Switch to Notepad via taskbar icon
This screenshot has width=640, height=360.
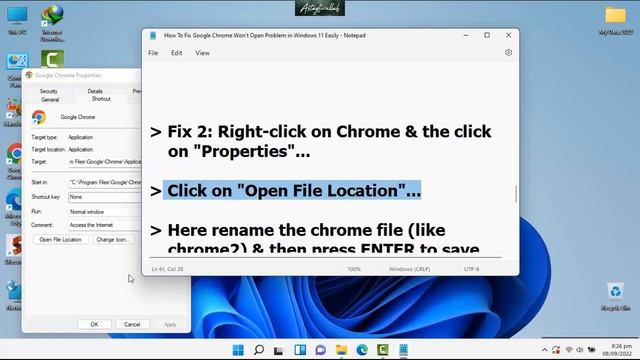403,350
